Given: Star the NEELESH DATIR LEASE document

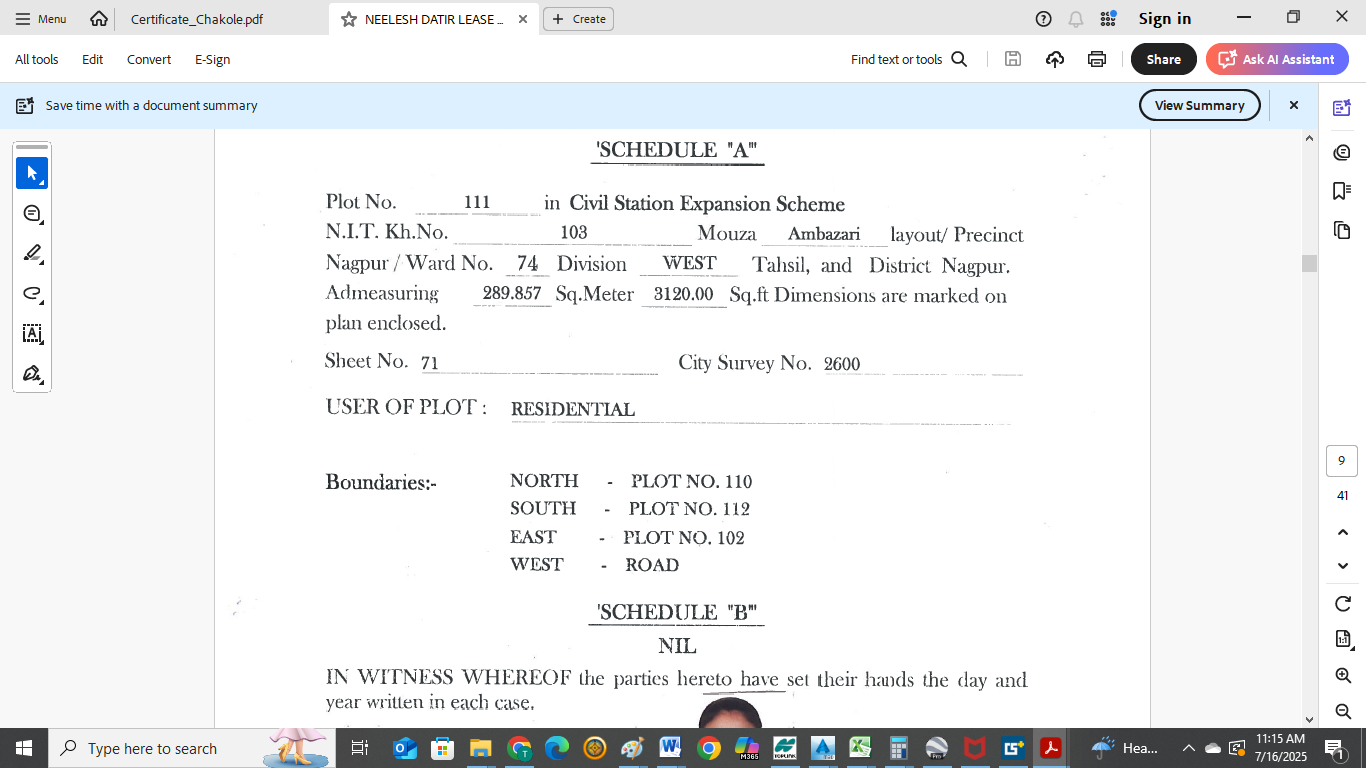Looking at the screenshot, I should point(349,19).
